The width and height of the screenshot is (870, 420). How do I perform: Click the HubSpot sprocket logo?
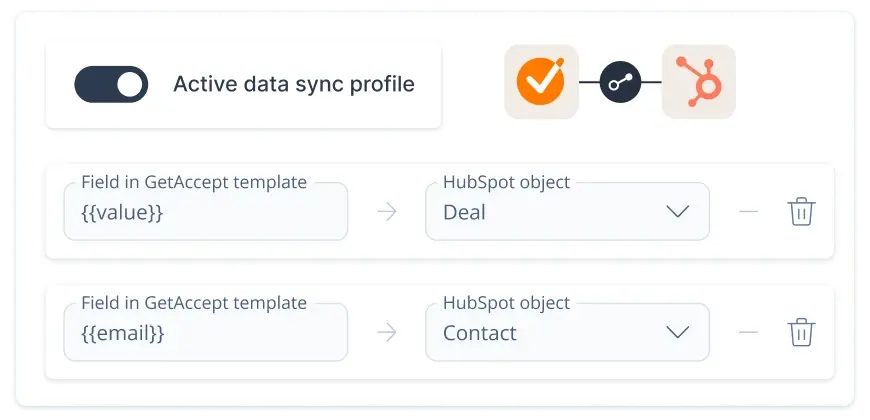(x=699, y=82)
